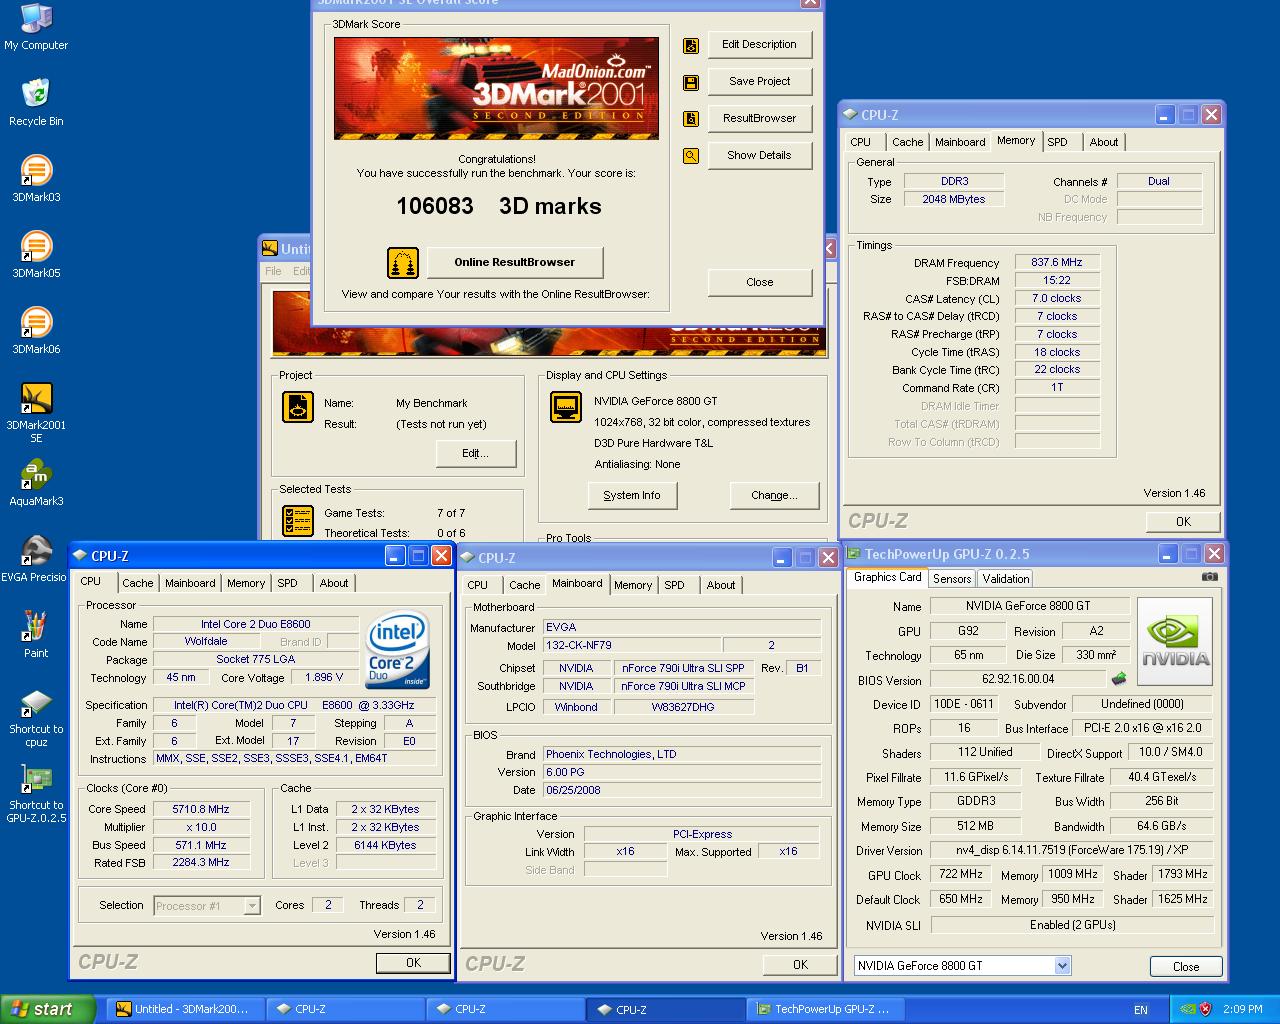
Task: Open Cache tab in CPU-Z Mainboard window
Action: click(x=525, y=585)
